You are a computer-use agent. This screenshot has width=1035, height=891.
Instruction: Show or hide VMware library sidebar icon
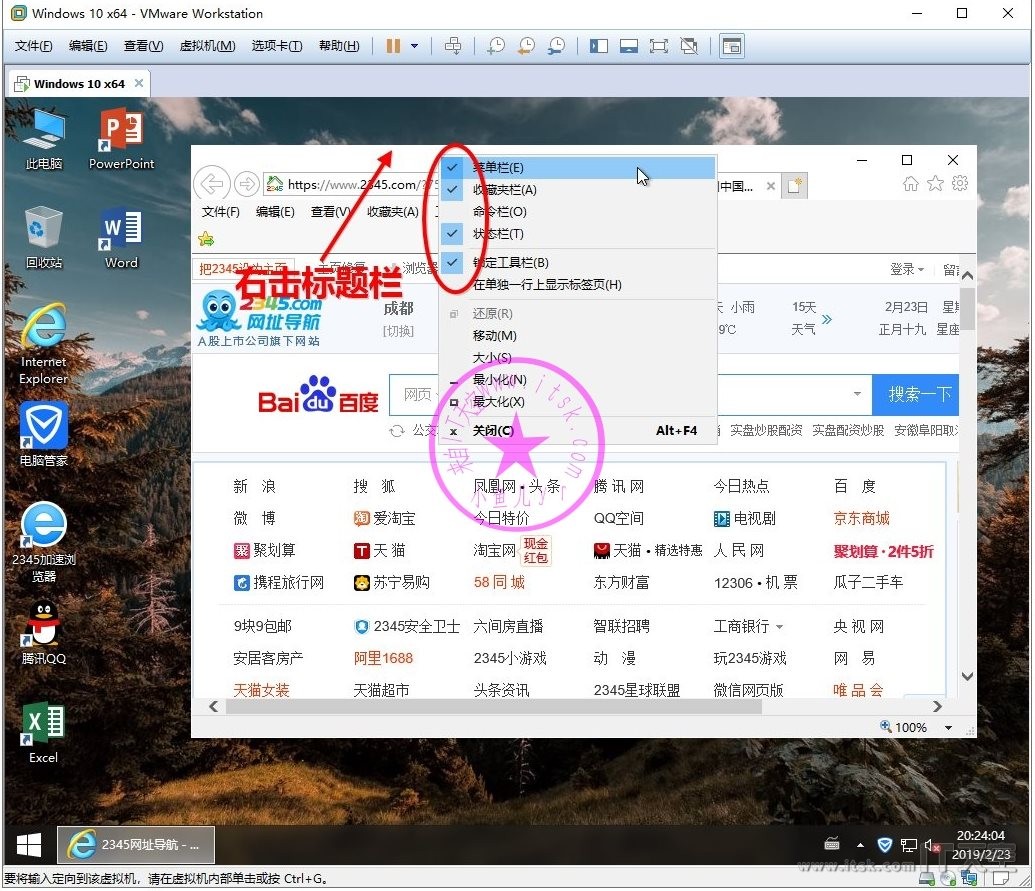tap(599, 46)
